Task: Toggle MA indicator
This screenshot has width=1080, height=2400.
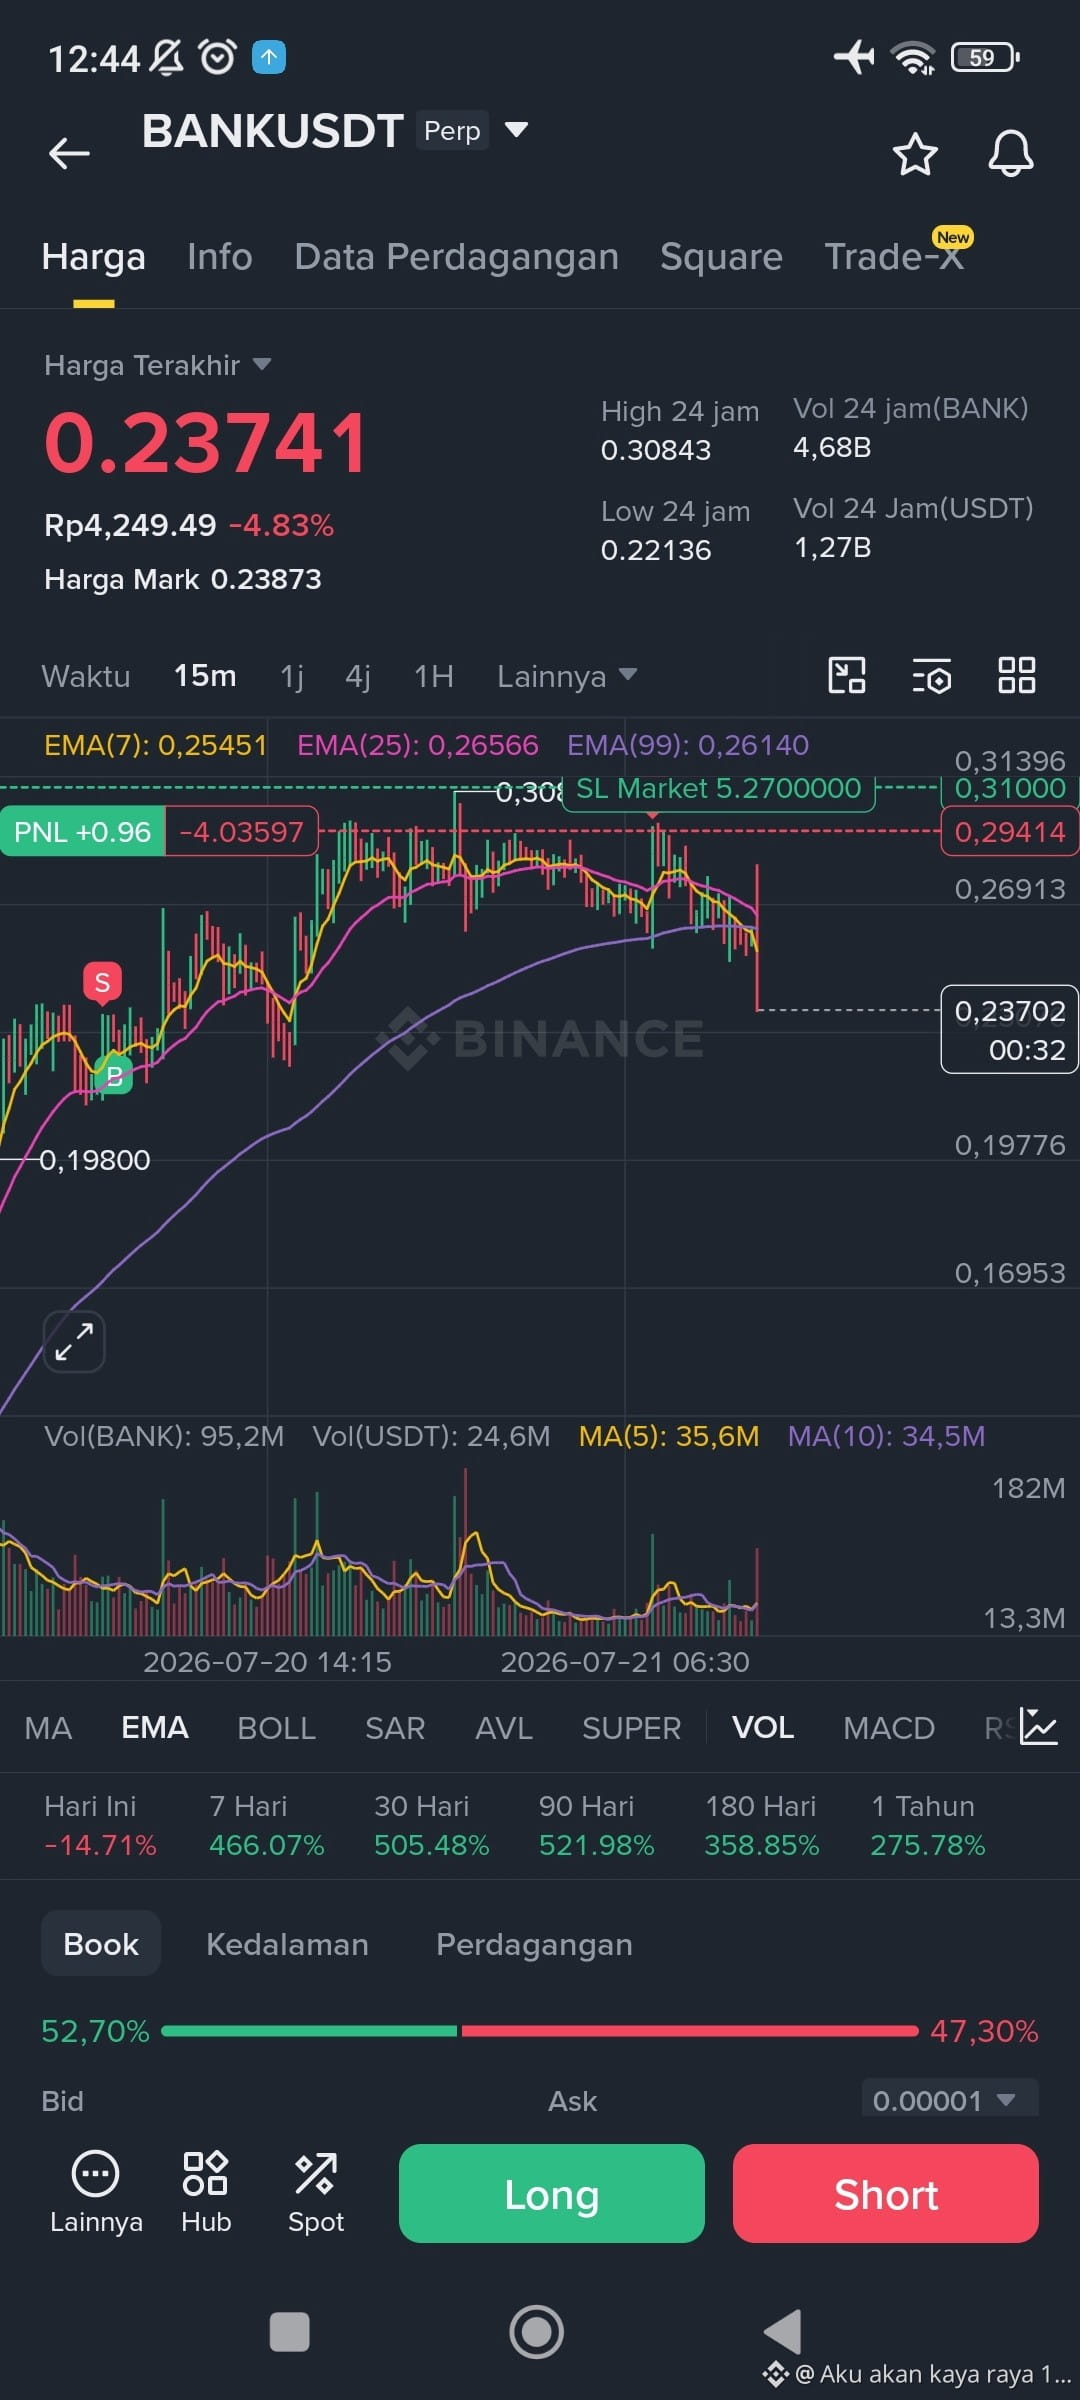Action: (48, 1728)
